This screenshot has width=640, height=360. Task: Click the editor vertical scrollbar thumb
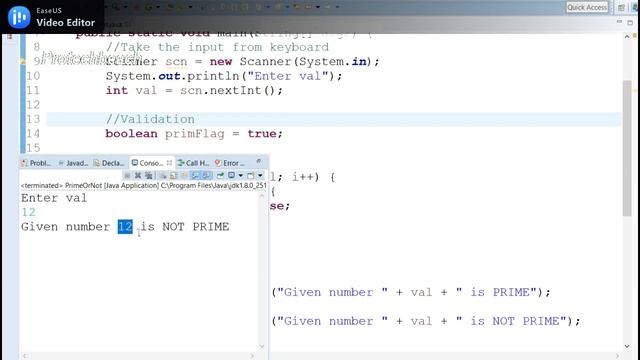[x=627, y=148]
